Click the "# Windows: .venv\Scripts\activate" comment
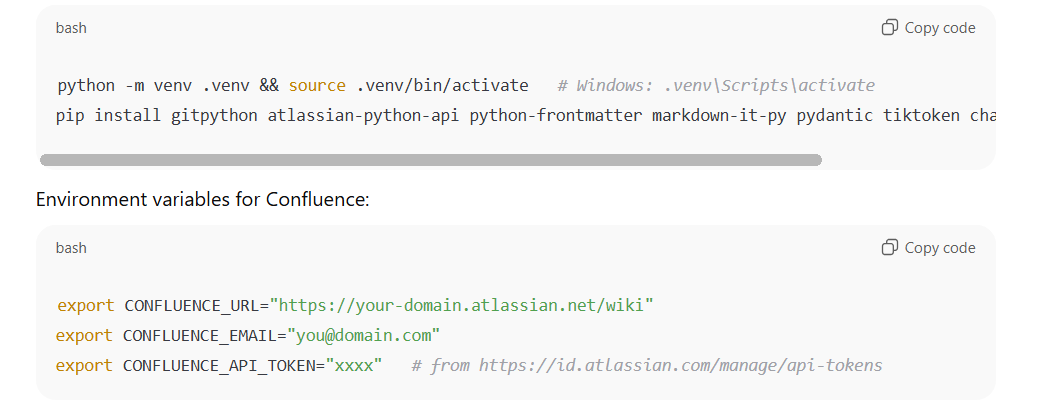Screen dimensions: 1039x418 pos(716,85)
